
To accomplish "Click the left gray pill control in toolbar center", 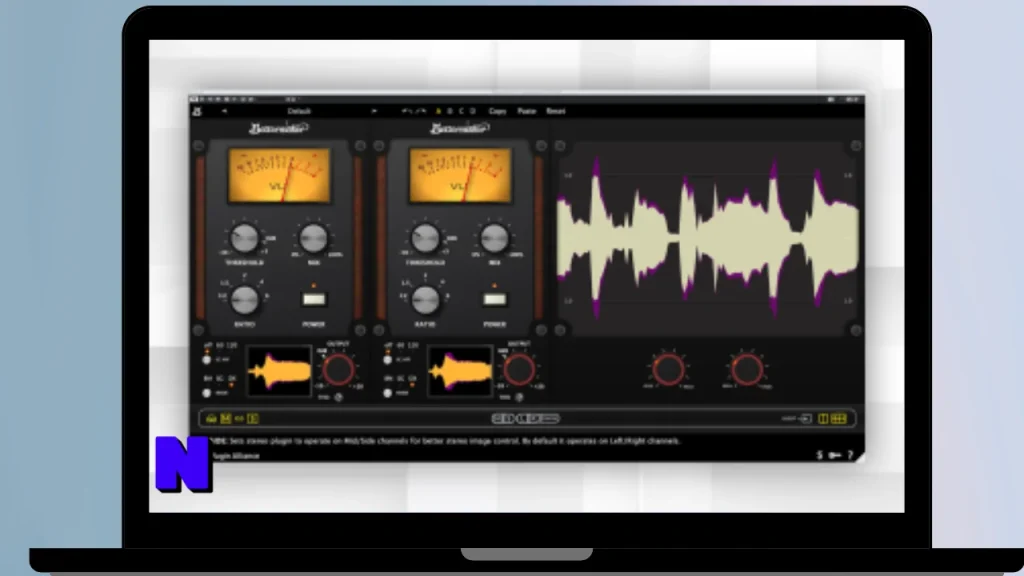I will point(502,419).
